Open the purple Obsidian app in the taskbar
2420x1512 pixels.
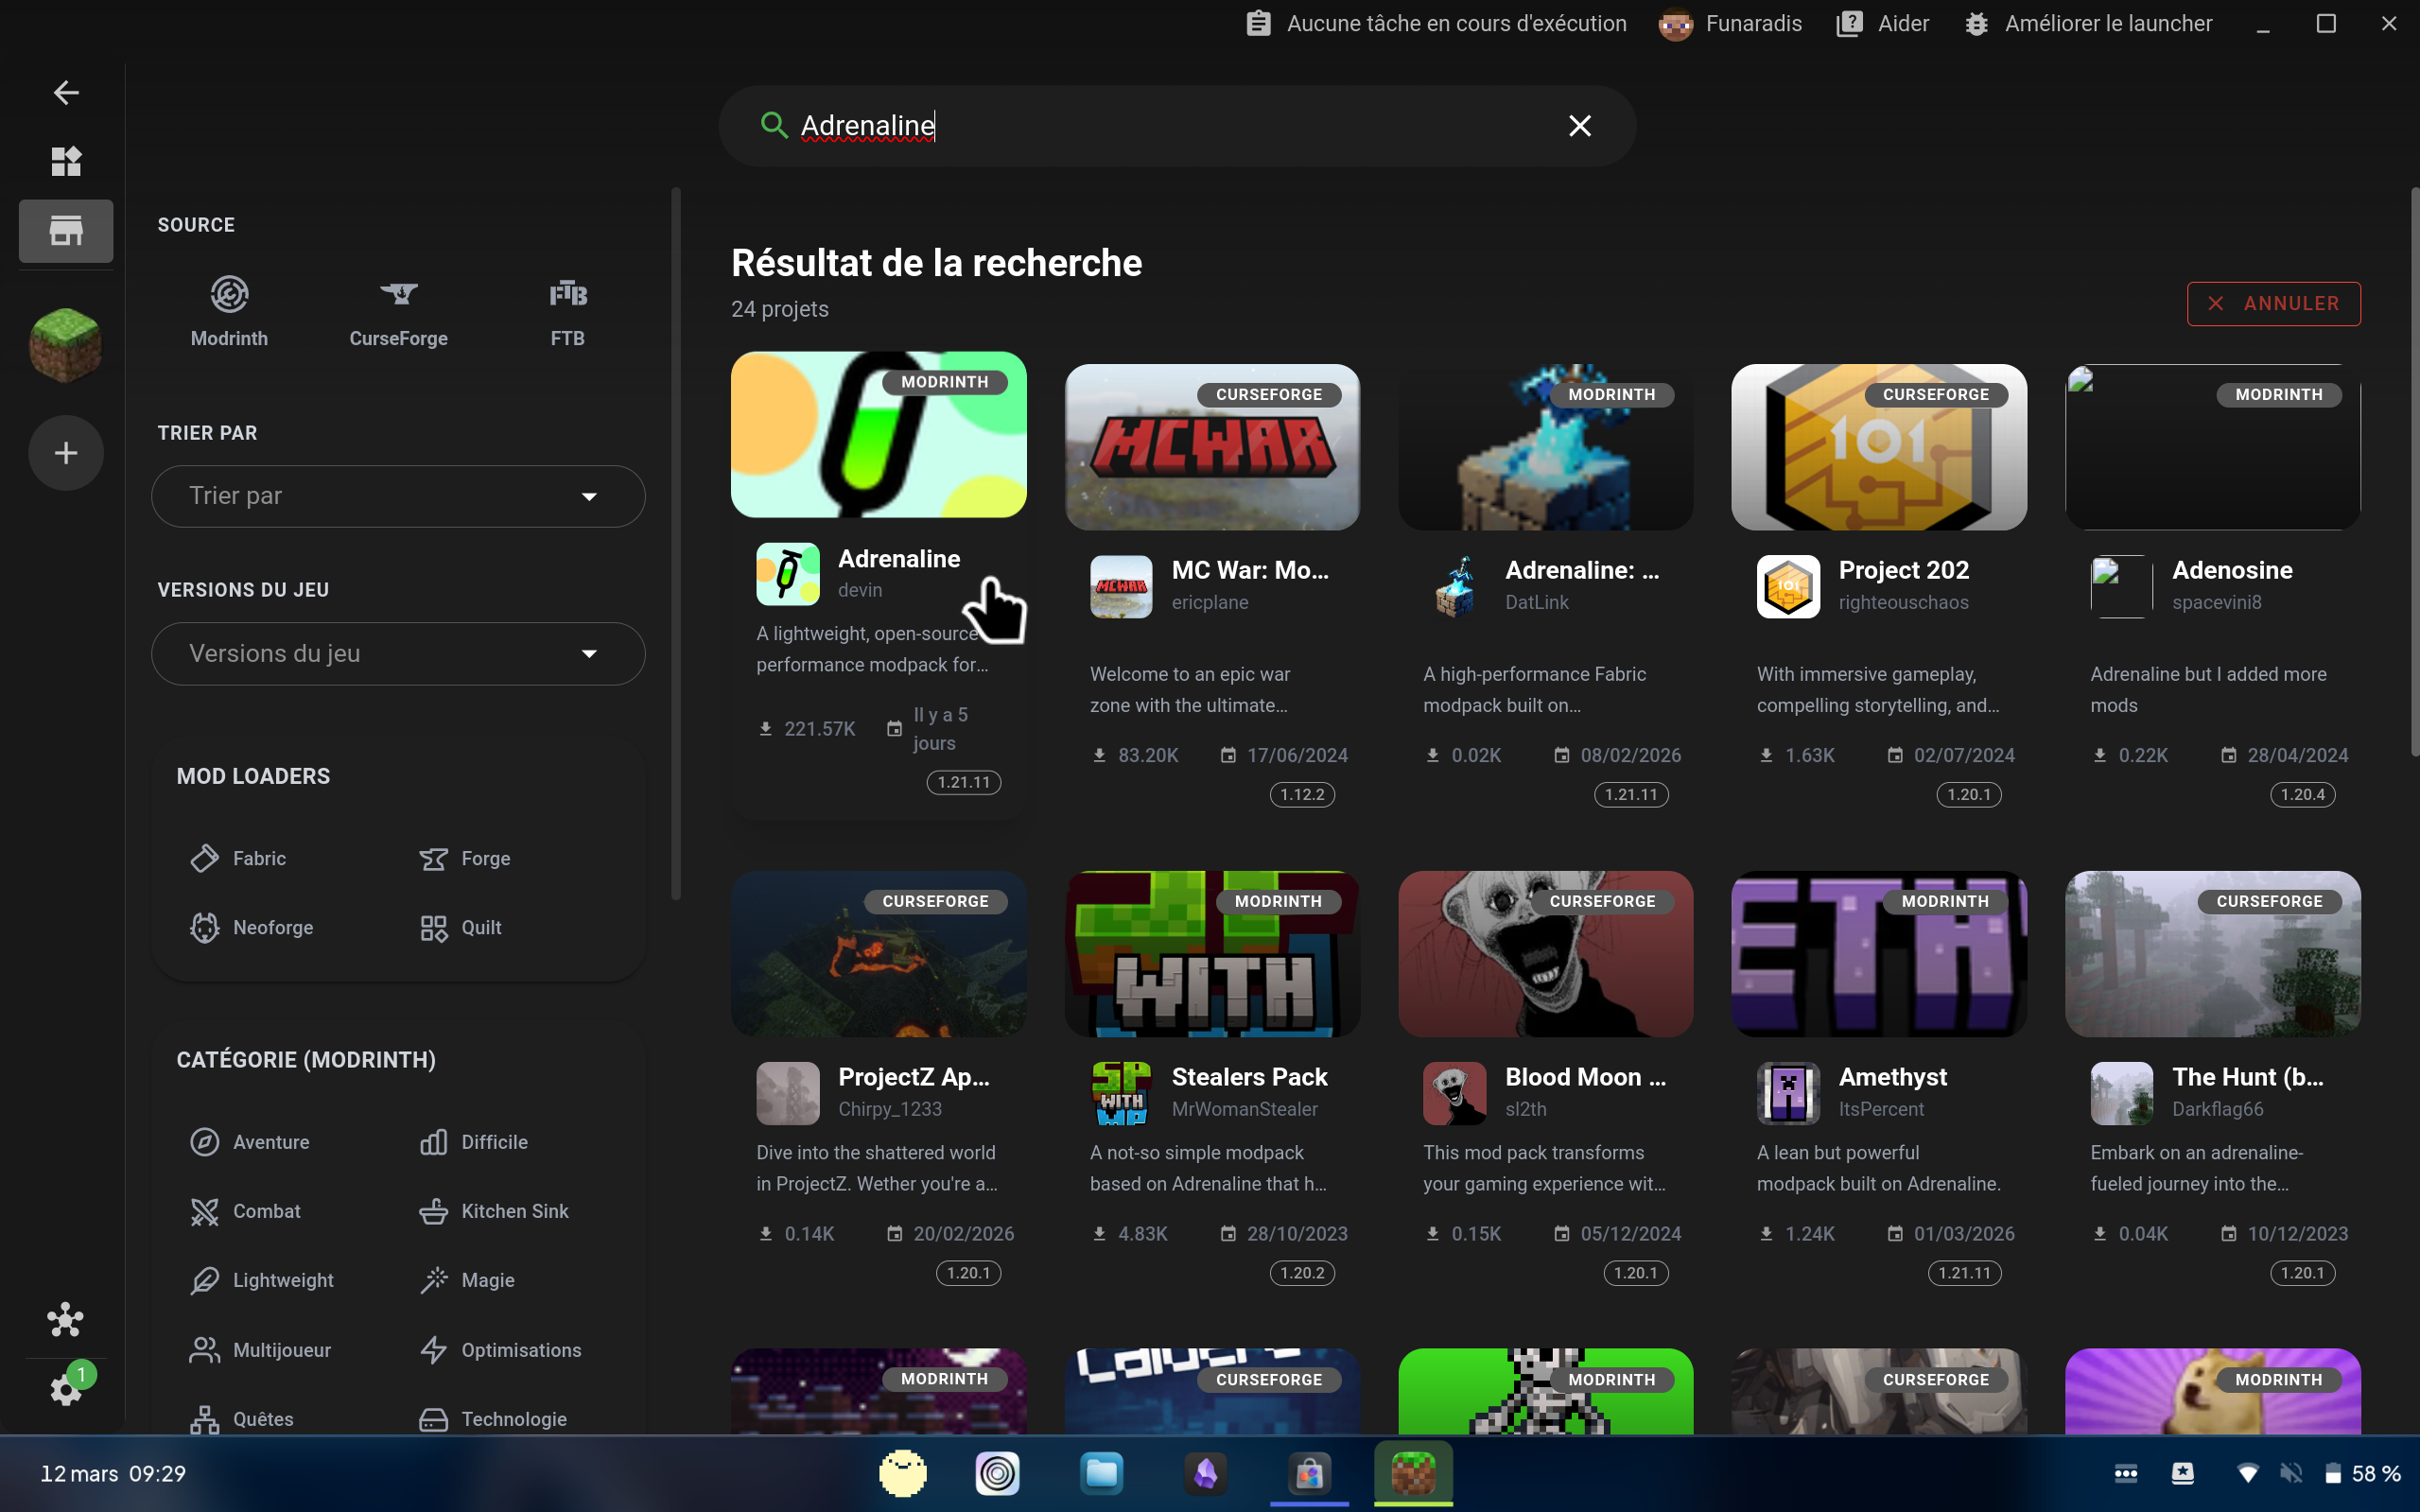[1206, 1474]
